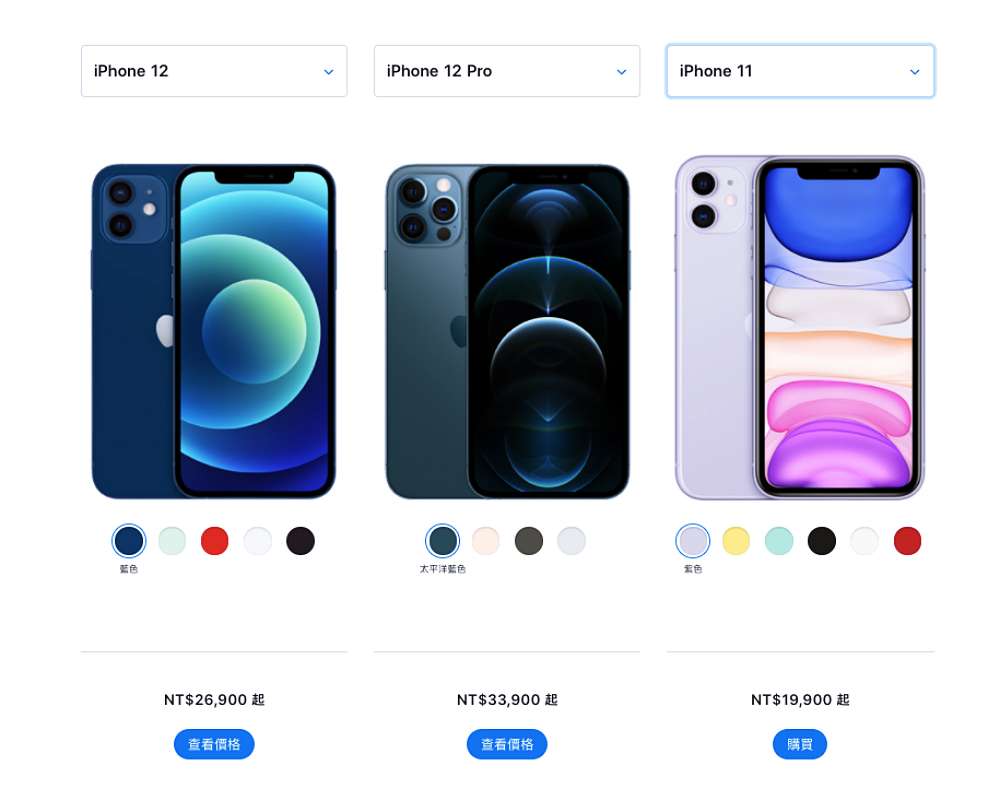Select the white iPhone 12 color
Image resolution: width=1000 pixels, height=789 pixels.
point(257,541)
